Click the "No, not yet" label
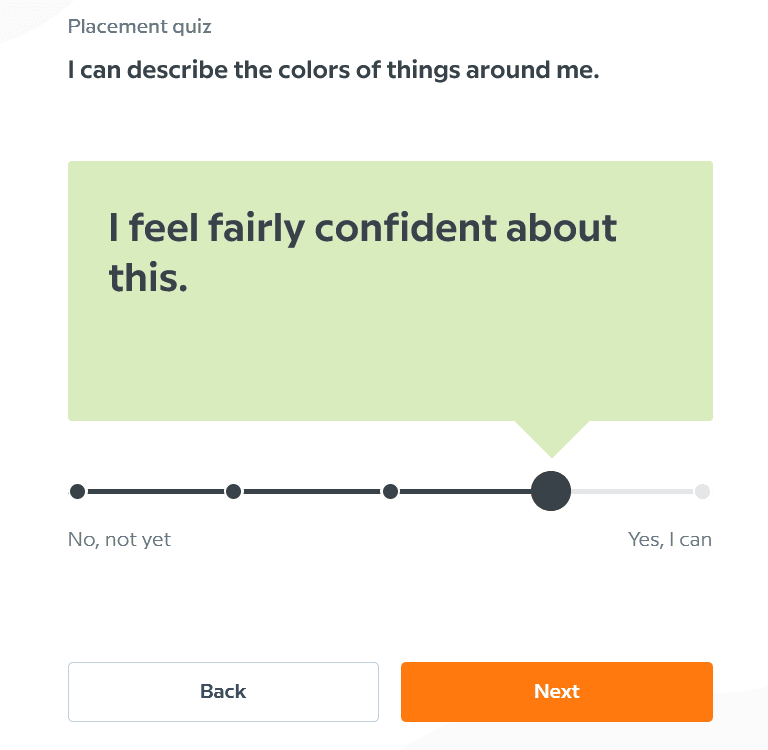Screen dimensions: 768x750 point(119,540)
